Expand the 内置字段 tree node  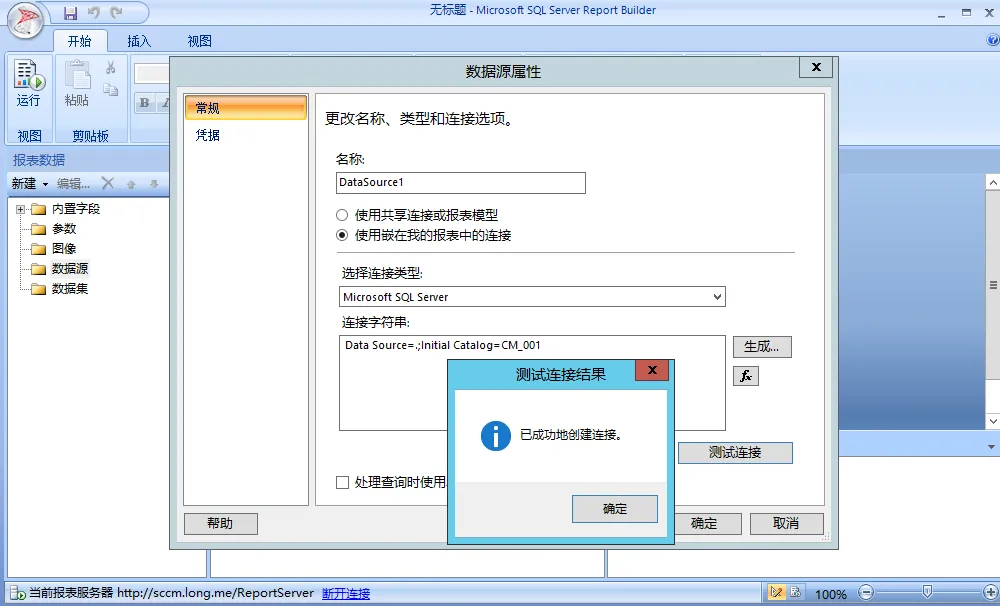(x=20, y=209)
